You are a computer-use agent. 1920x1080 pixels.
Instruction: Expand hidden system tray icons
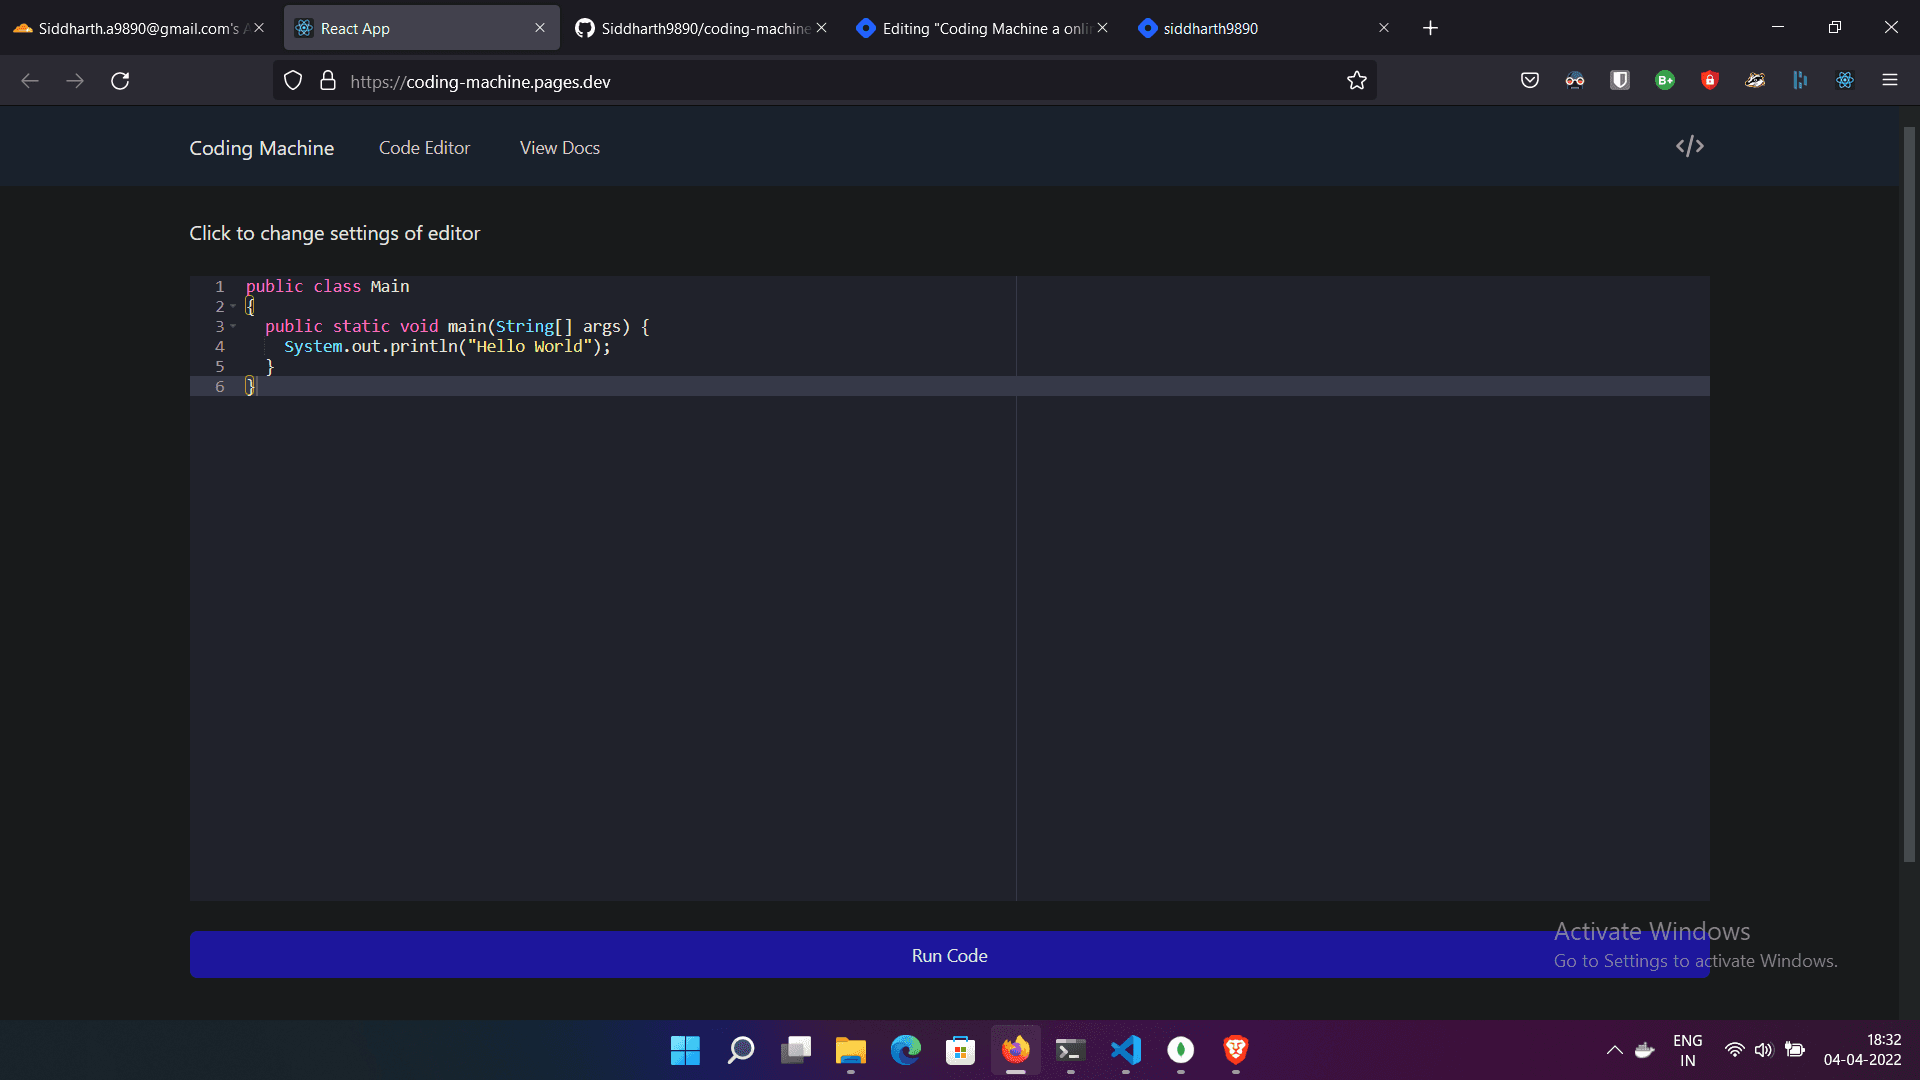point(1613,1051)
